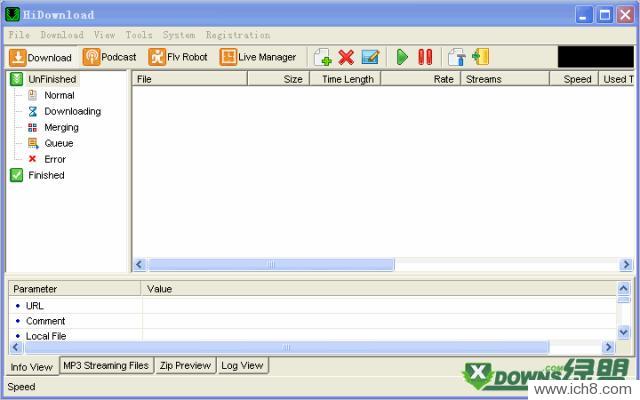Pause download with the red pause icon

(x=425, y=57)
